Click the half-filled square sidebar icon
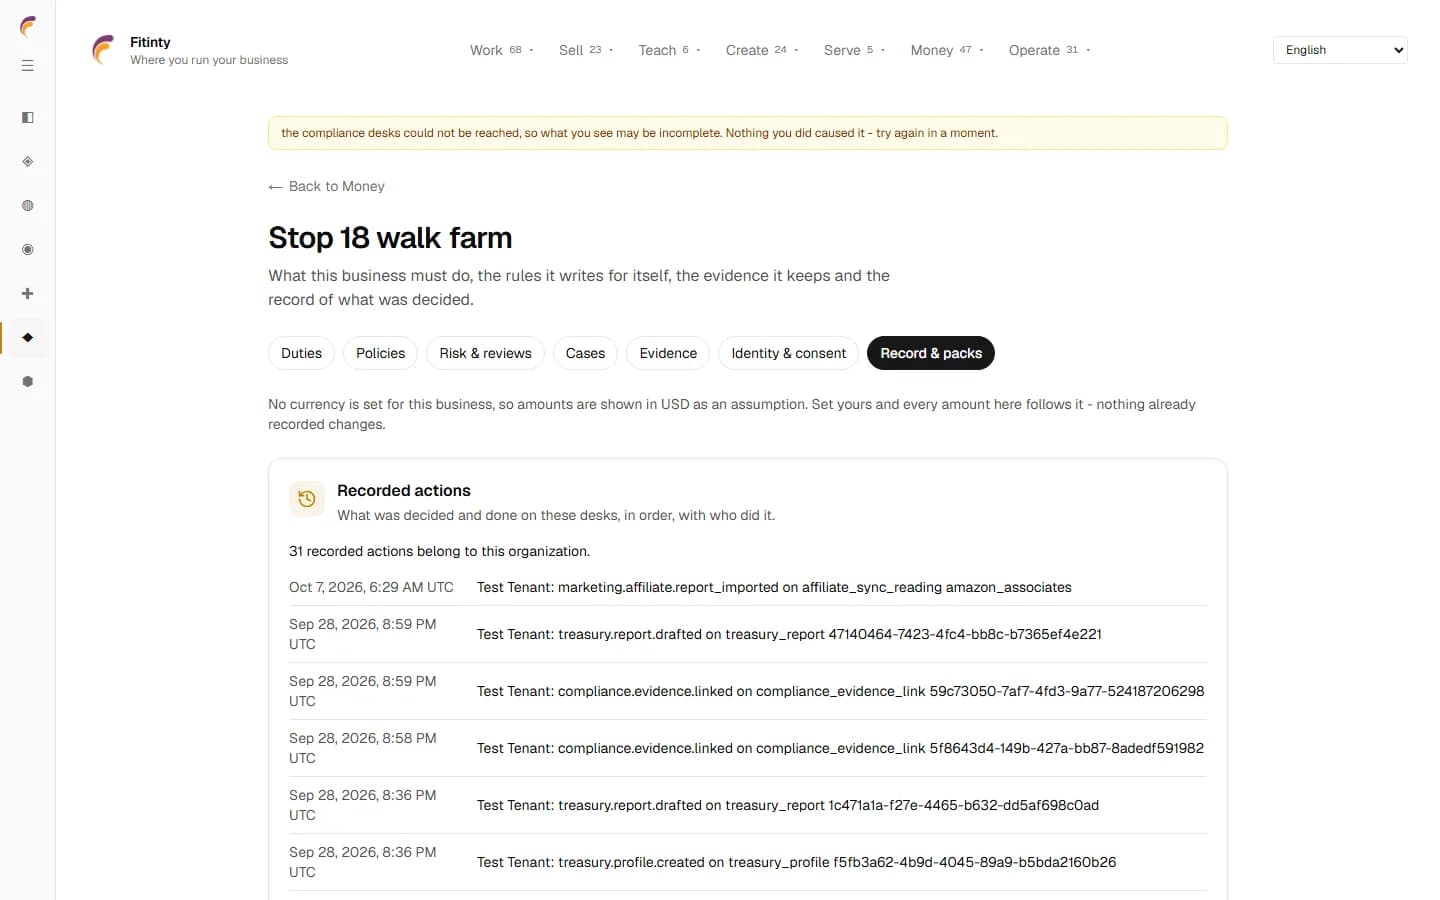This screenshot has height=900, width=1440. pos(28,118)
